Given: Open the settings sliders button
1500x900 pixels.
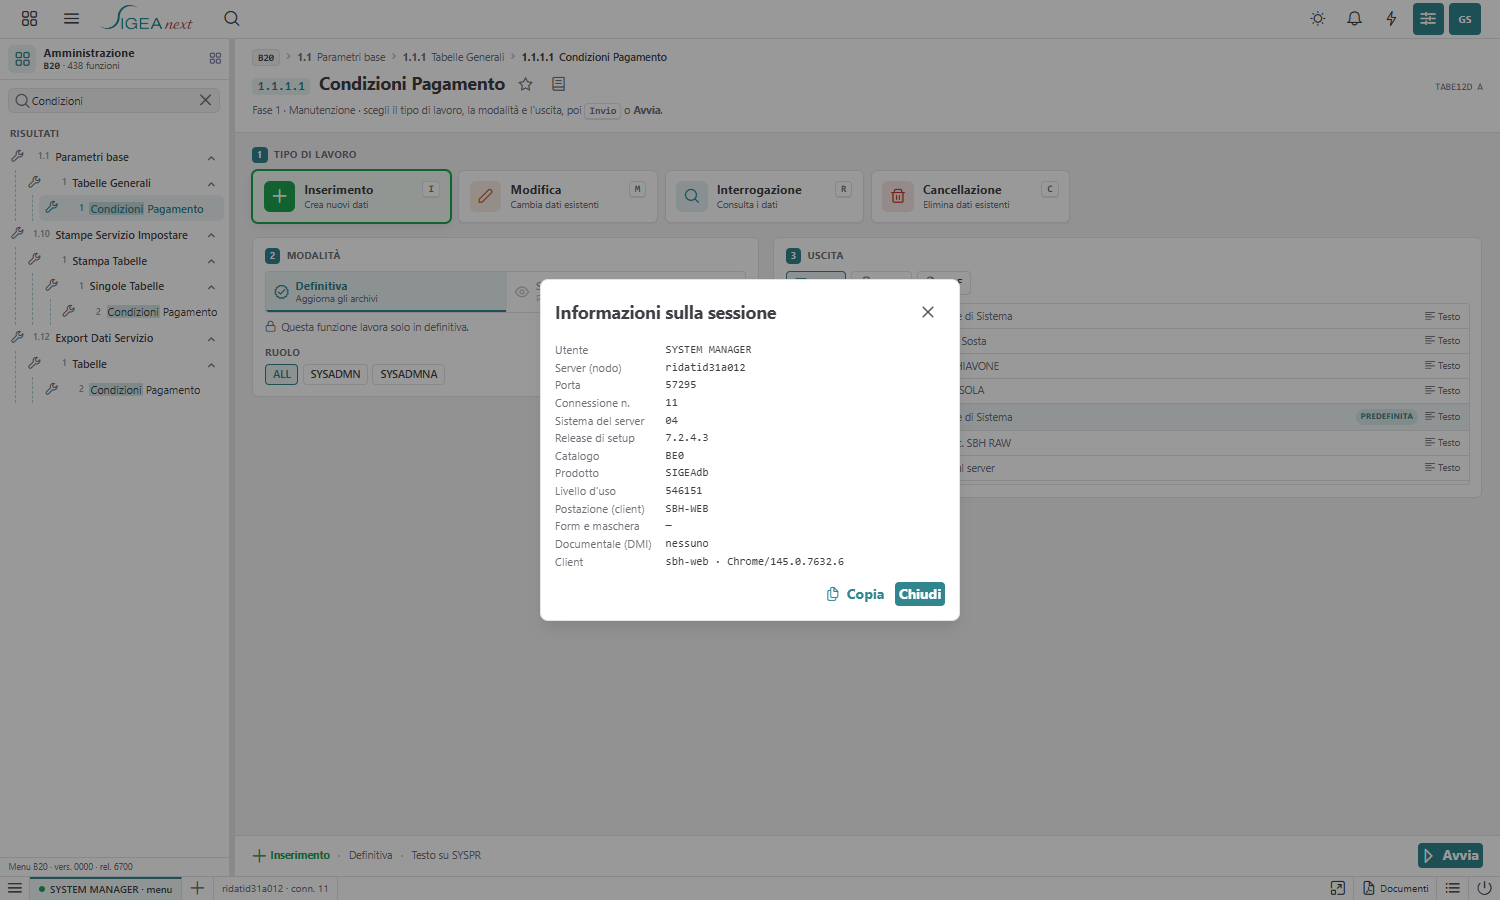Looking at the screenshot, I should click(x=1428, y=19).
